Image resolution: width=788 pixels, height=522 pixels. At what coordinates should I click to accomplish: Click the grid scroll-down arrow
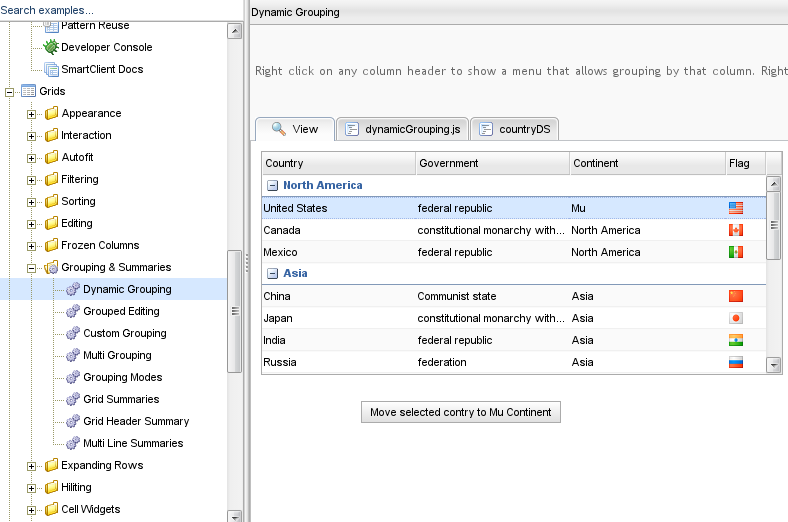click(774, 365)
